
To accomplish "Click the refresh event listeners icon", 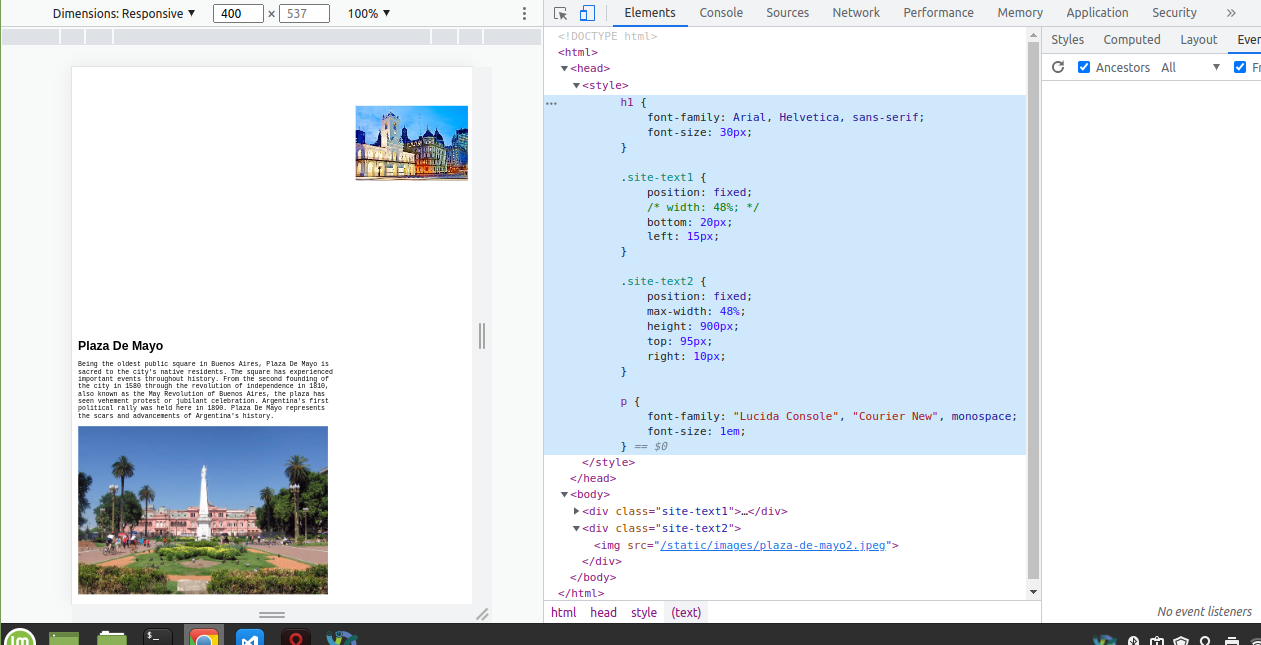I will pos(1057,67).
